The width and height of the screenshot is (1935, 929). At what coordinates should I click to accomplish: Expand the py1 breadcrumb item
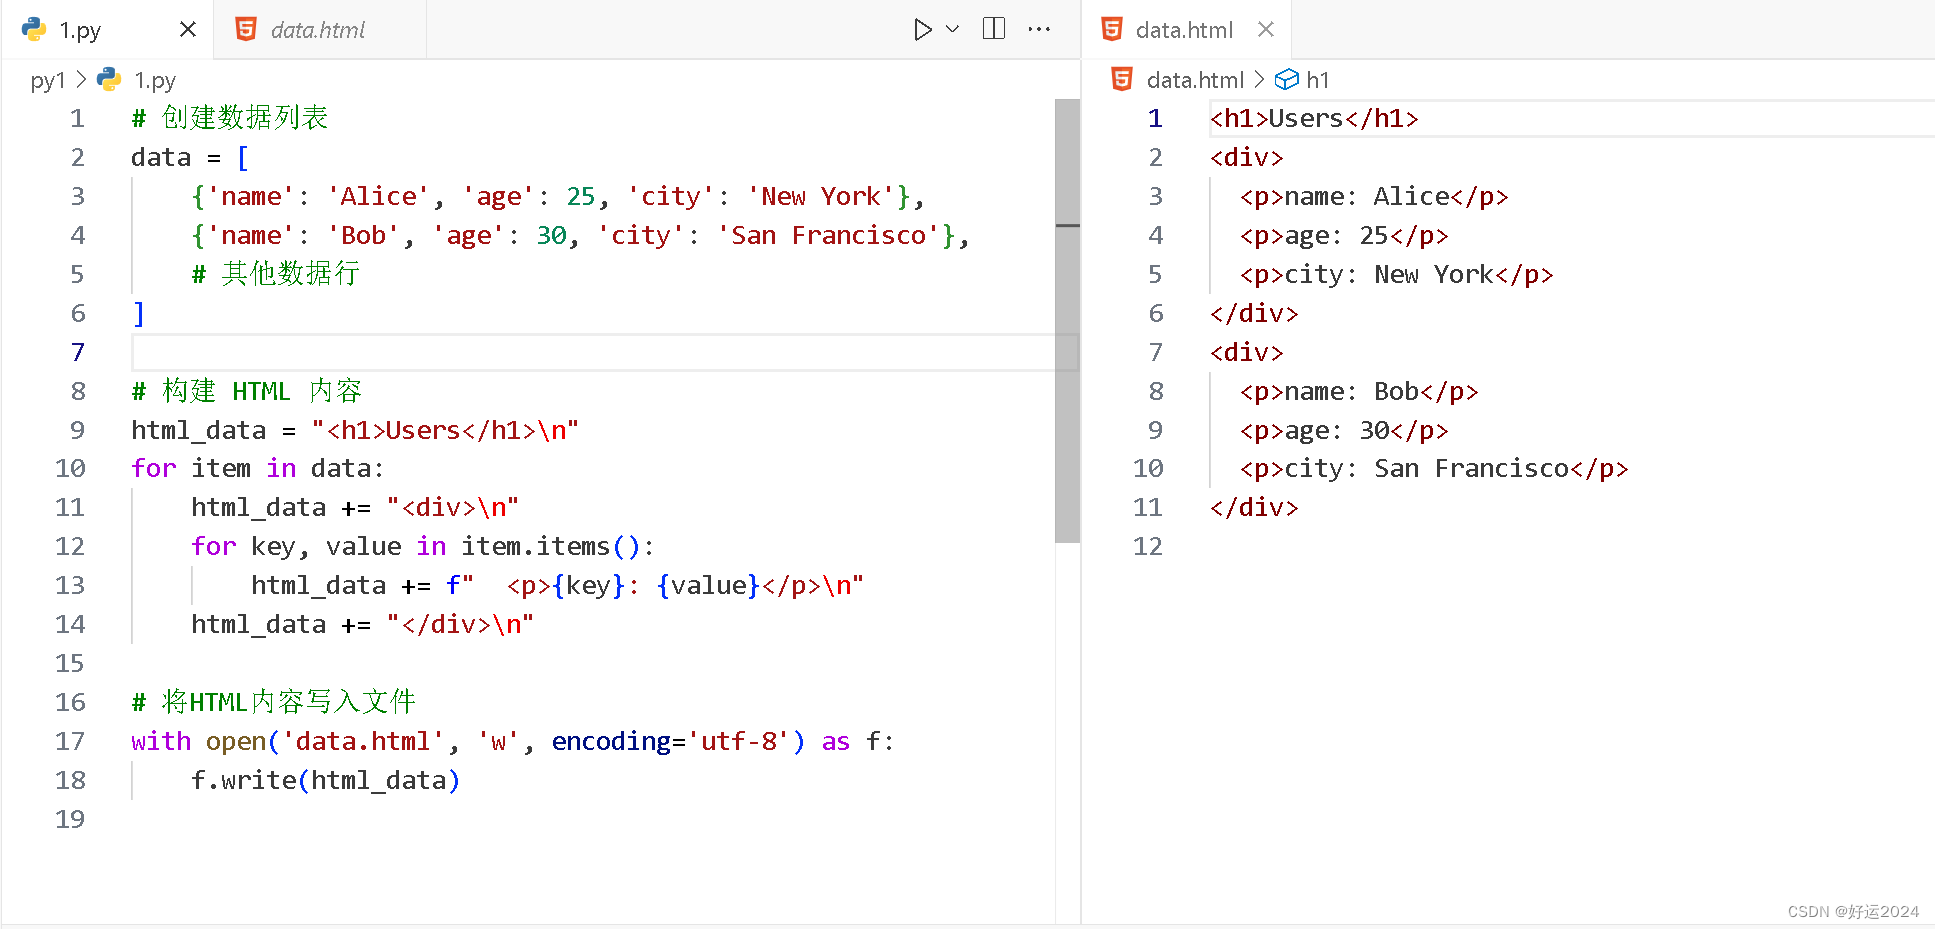coord(47,79)
